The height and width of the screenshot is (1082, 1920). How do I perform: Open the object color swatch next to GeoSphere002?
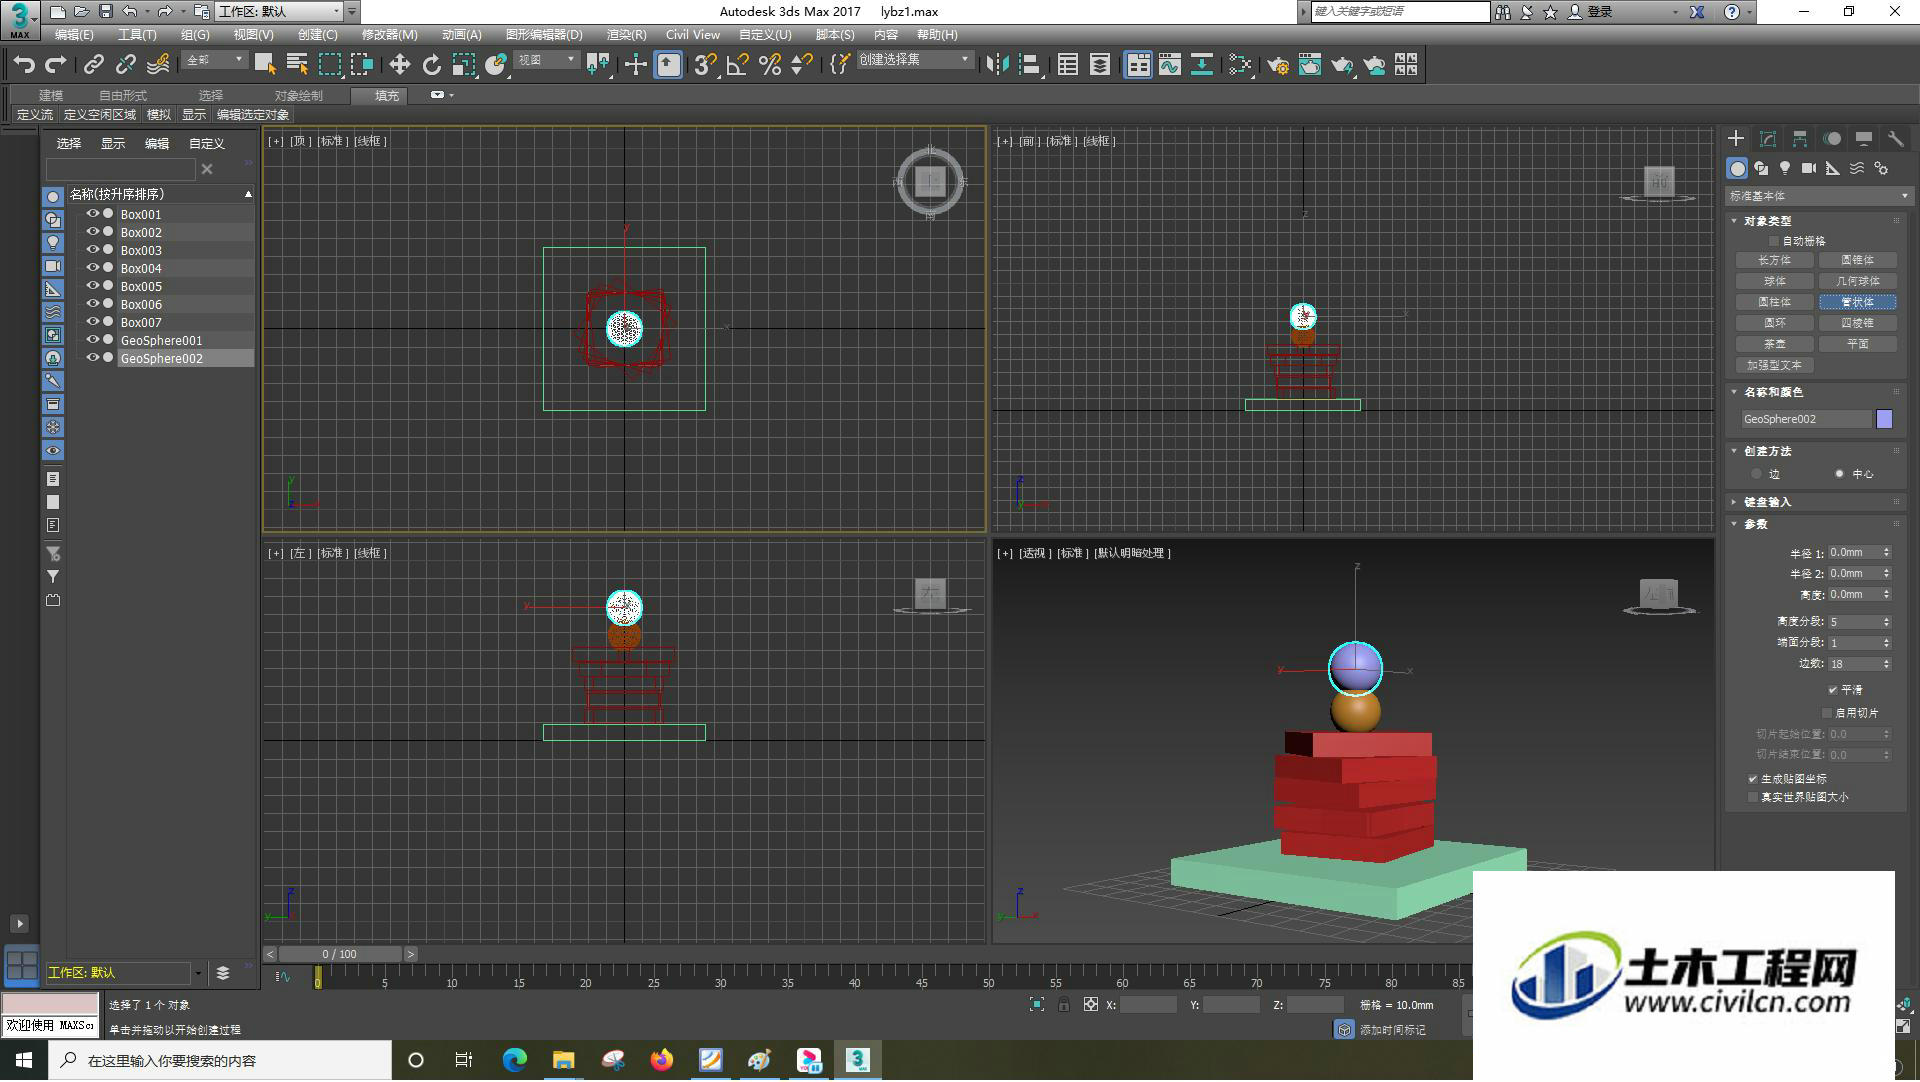pyautogui.click(x=1884, y=419)
